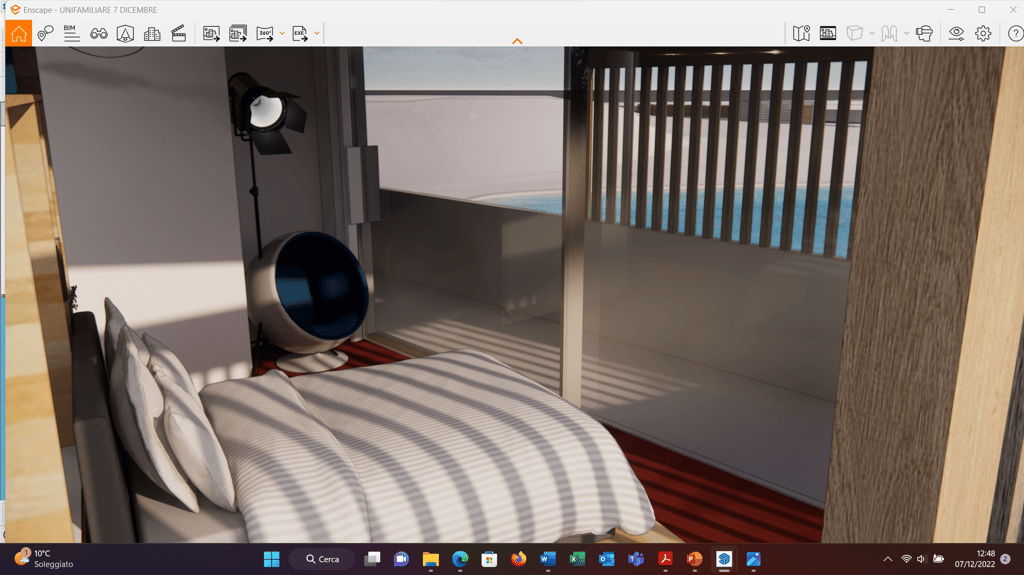Open the notification center badge
This screenshot has width=1024, height=575.
1006,559
